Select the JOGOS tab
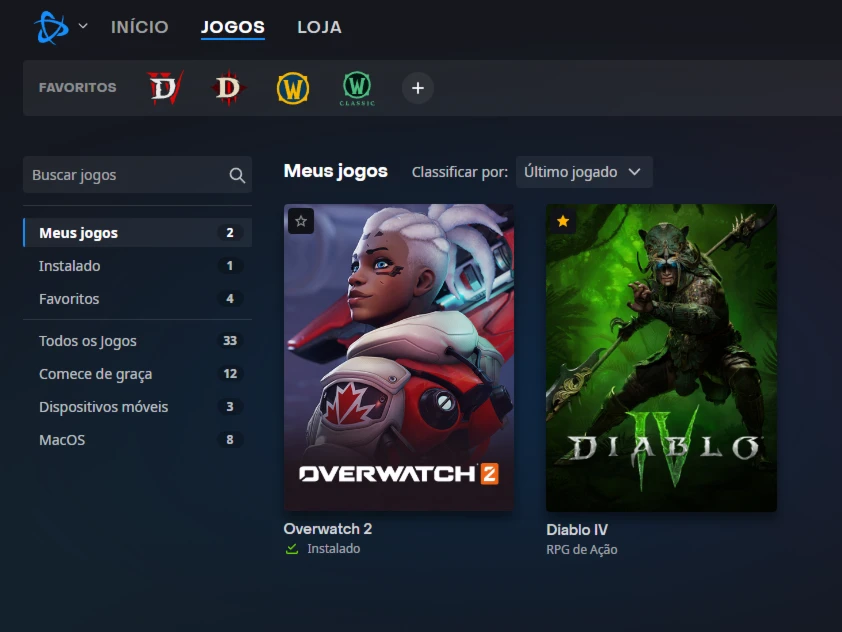Screen dimensions: 842x632 (233, 27)
